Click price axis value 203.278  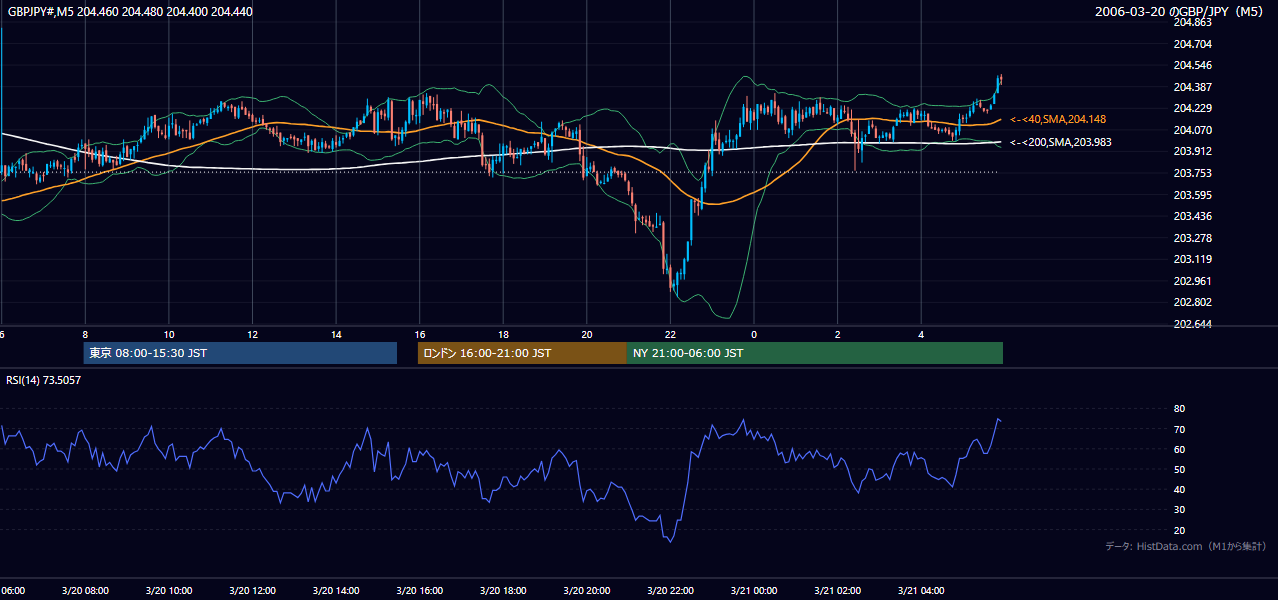(1191, 238)
